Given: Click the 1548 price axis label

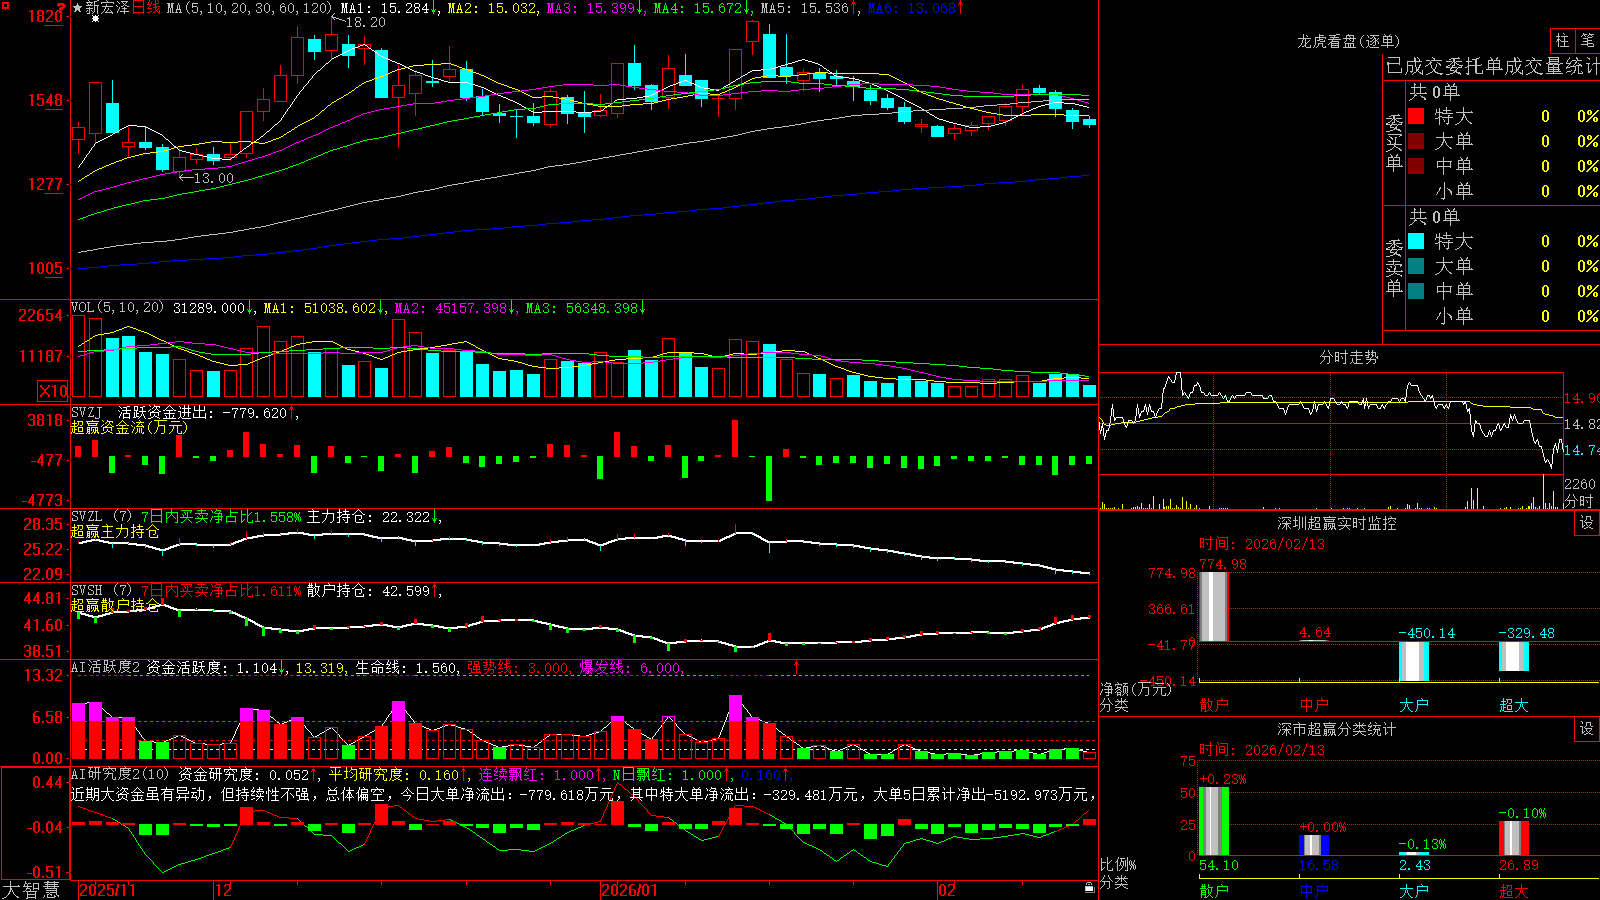Looking at the screenshot, I should 45,100.
